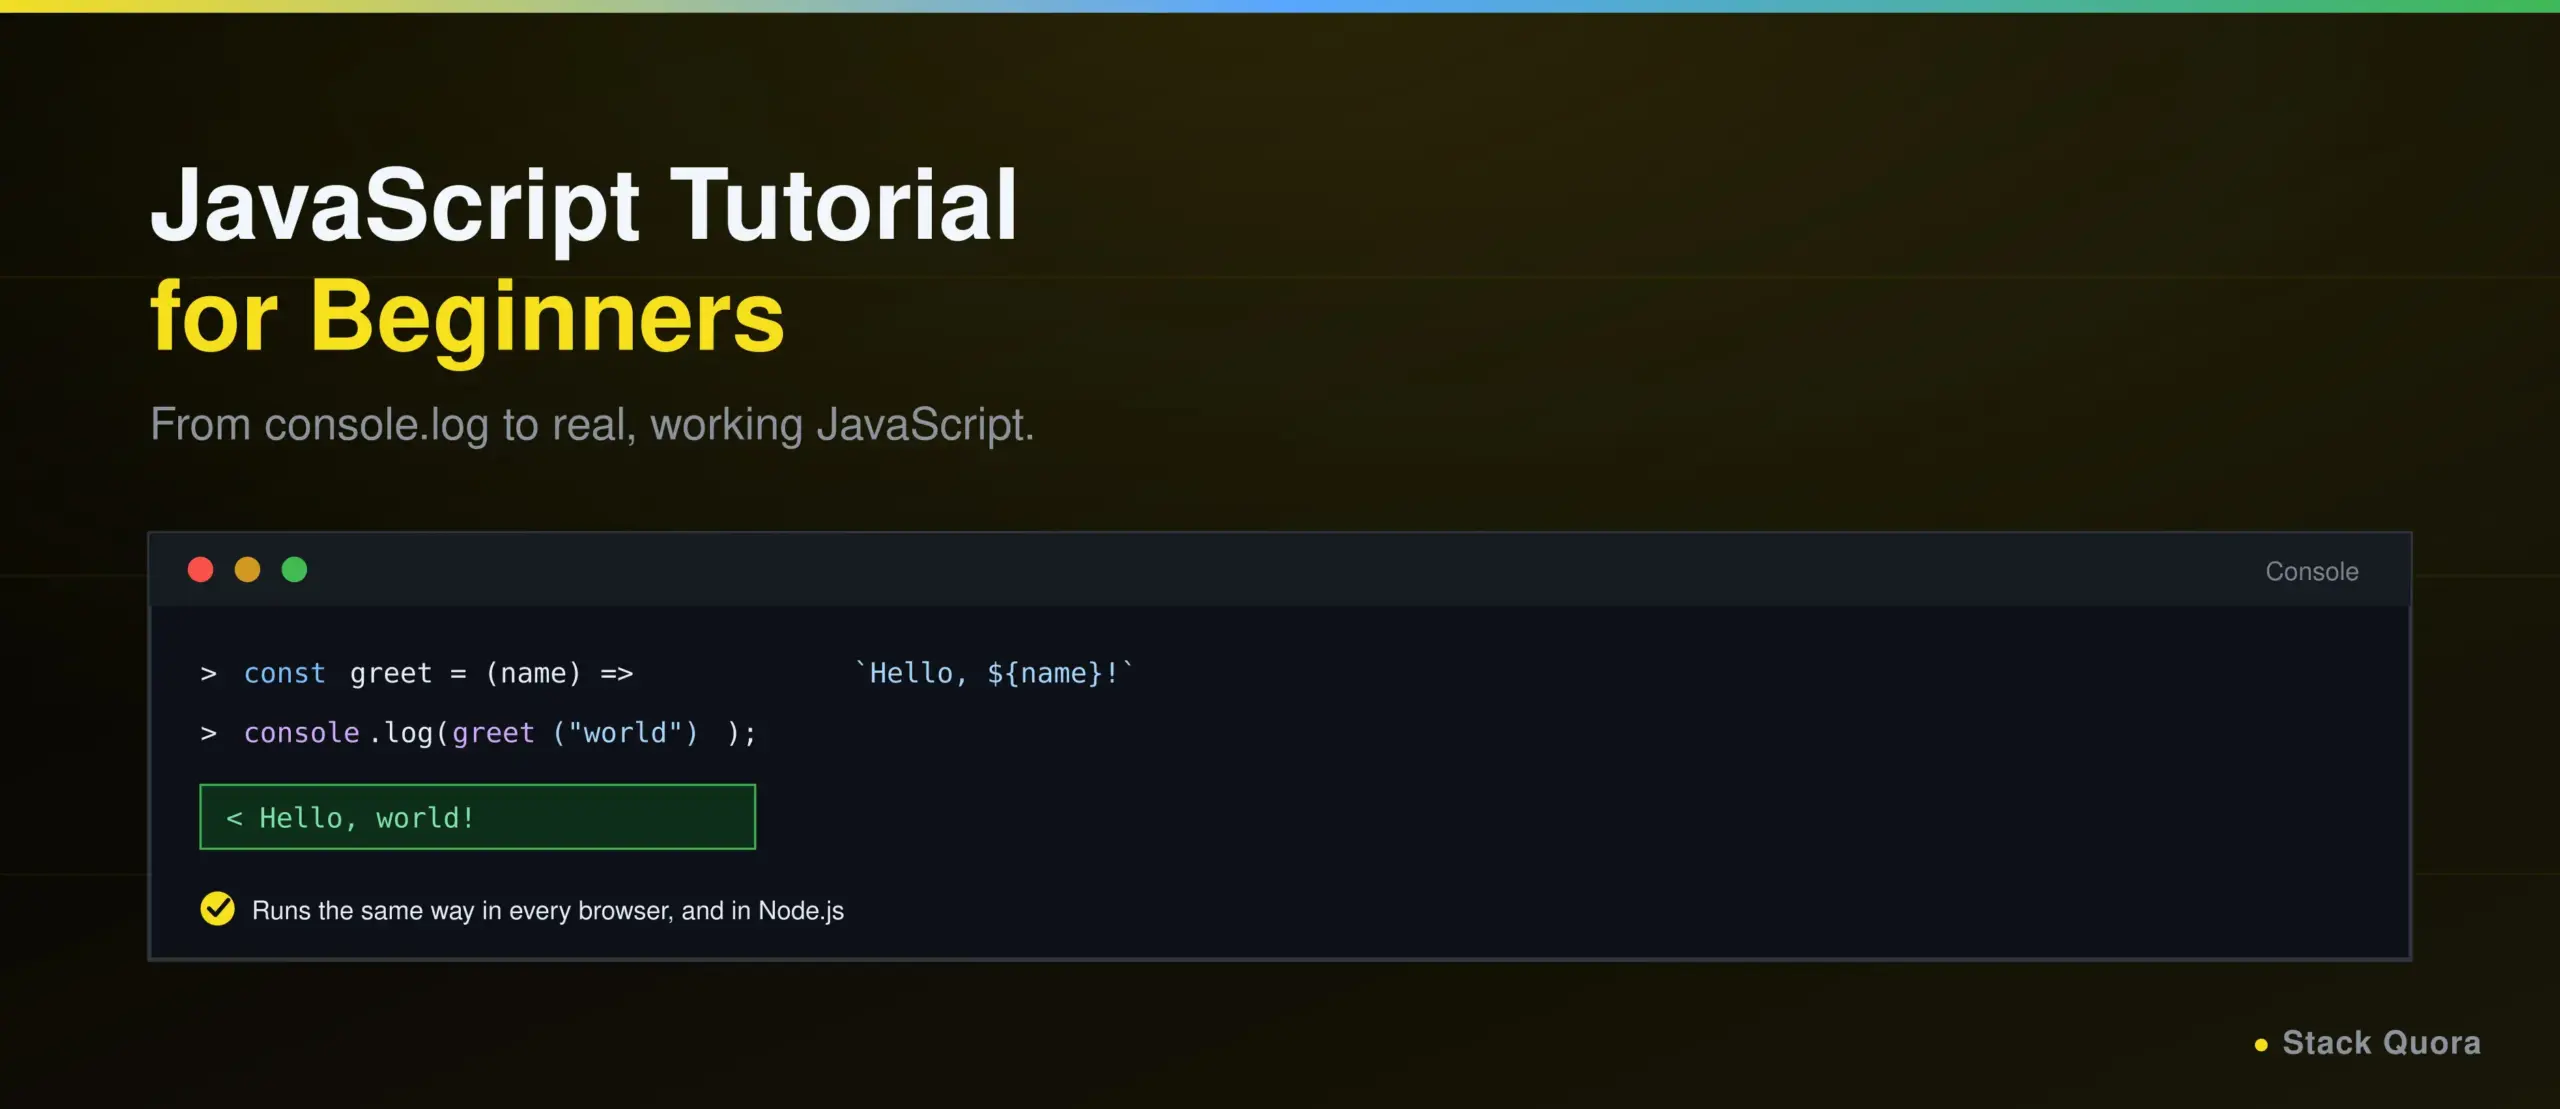Viewport: 2560px width, 1109px height.
Task: Click the yellow checkmark badge icon
Action: point(217,909)
